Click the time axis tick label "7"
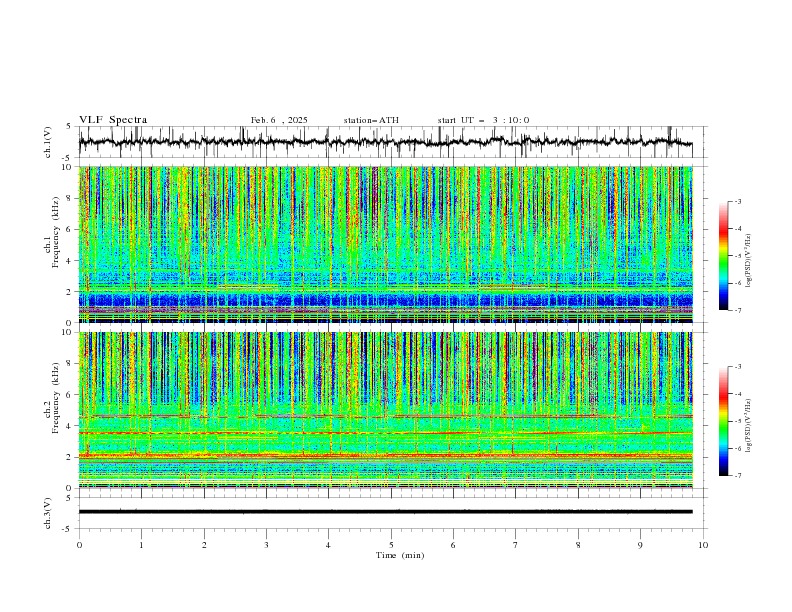Screen dimensions: 792x612 coord(516,545)
